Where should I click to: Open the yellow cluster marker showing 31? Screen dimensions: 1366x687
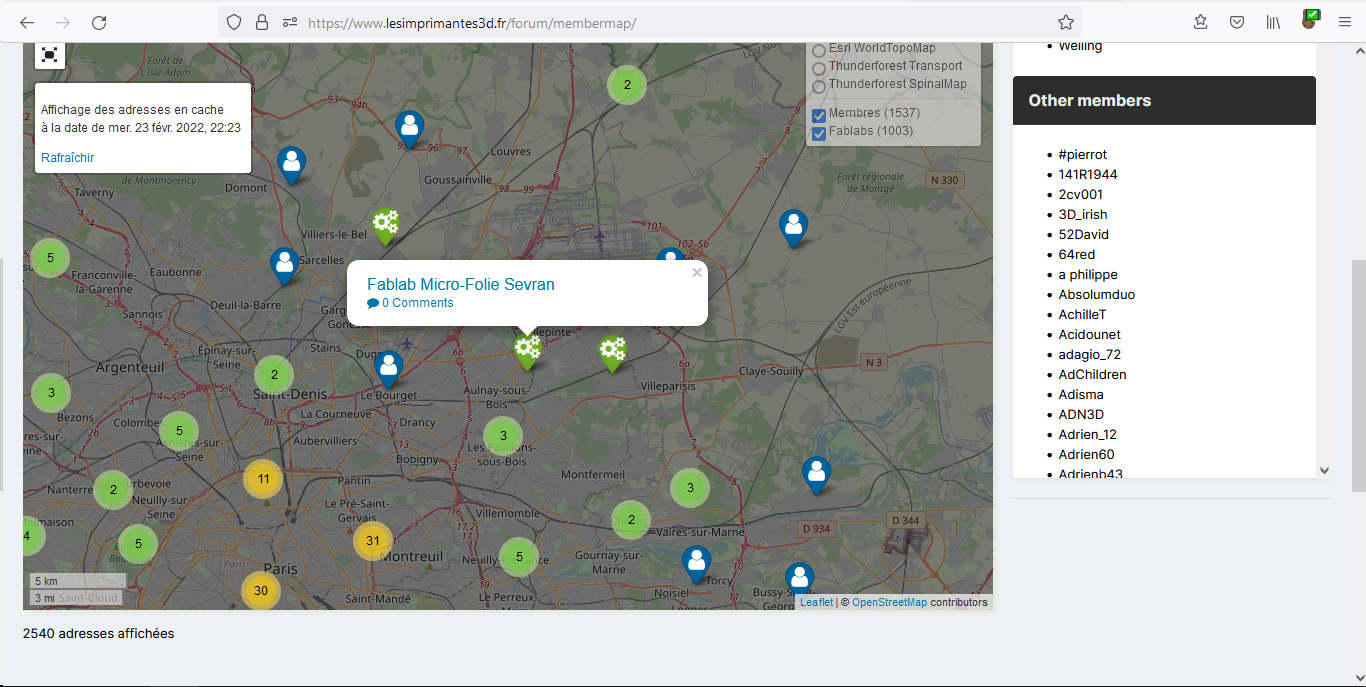tap(372, 541)
